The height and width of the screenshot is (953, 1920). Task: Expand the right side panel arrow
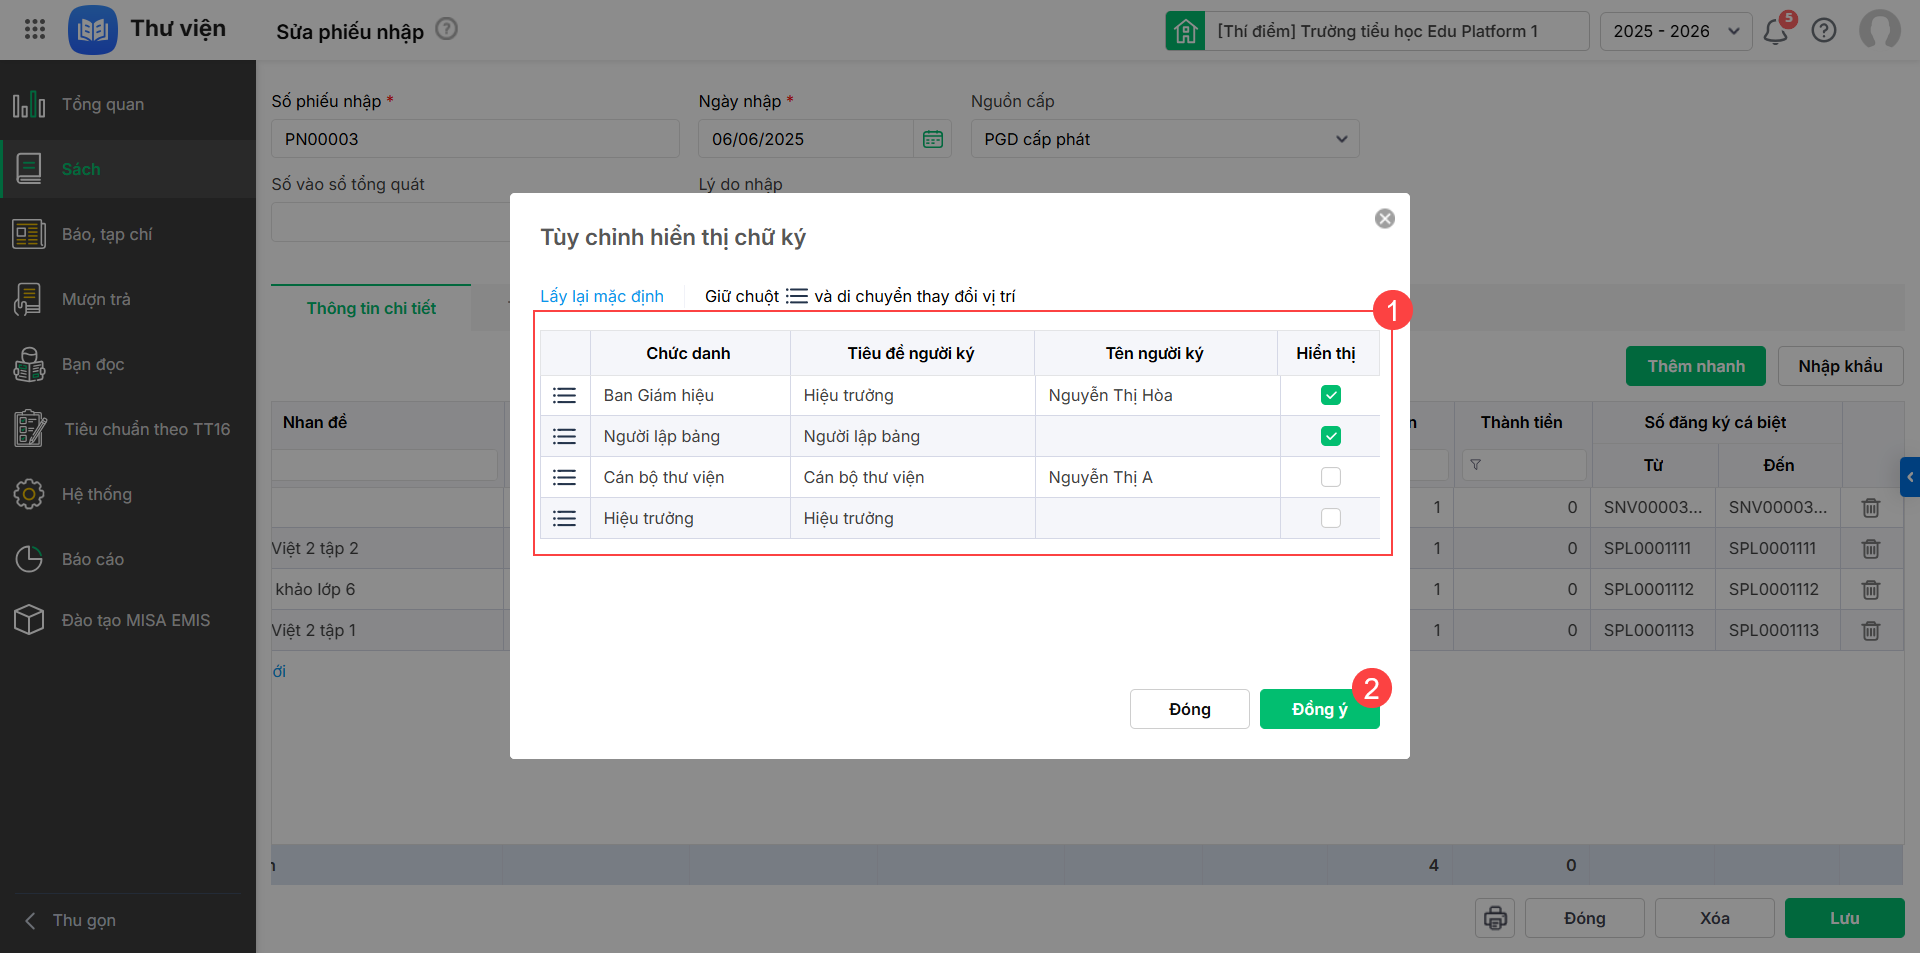[1910, 477]
